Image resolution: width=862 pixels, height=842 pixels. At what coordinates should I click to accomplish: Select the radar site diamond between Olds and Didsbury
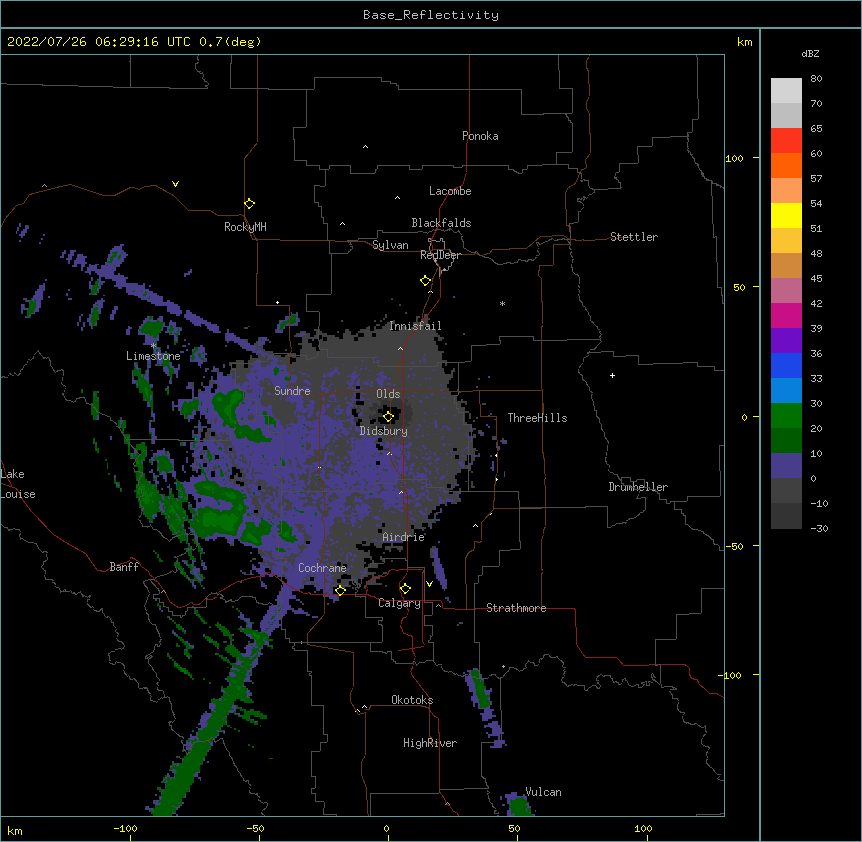[x=389, y=416]
